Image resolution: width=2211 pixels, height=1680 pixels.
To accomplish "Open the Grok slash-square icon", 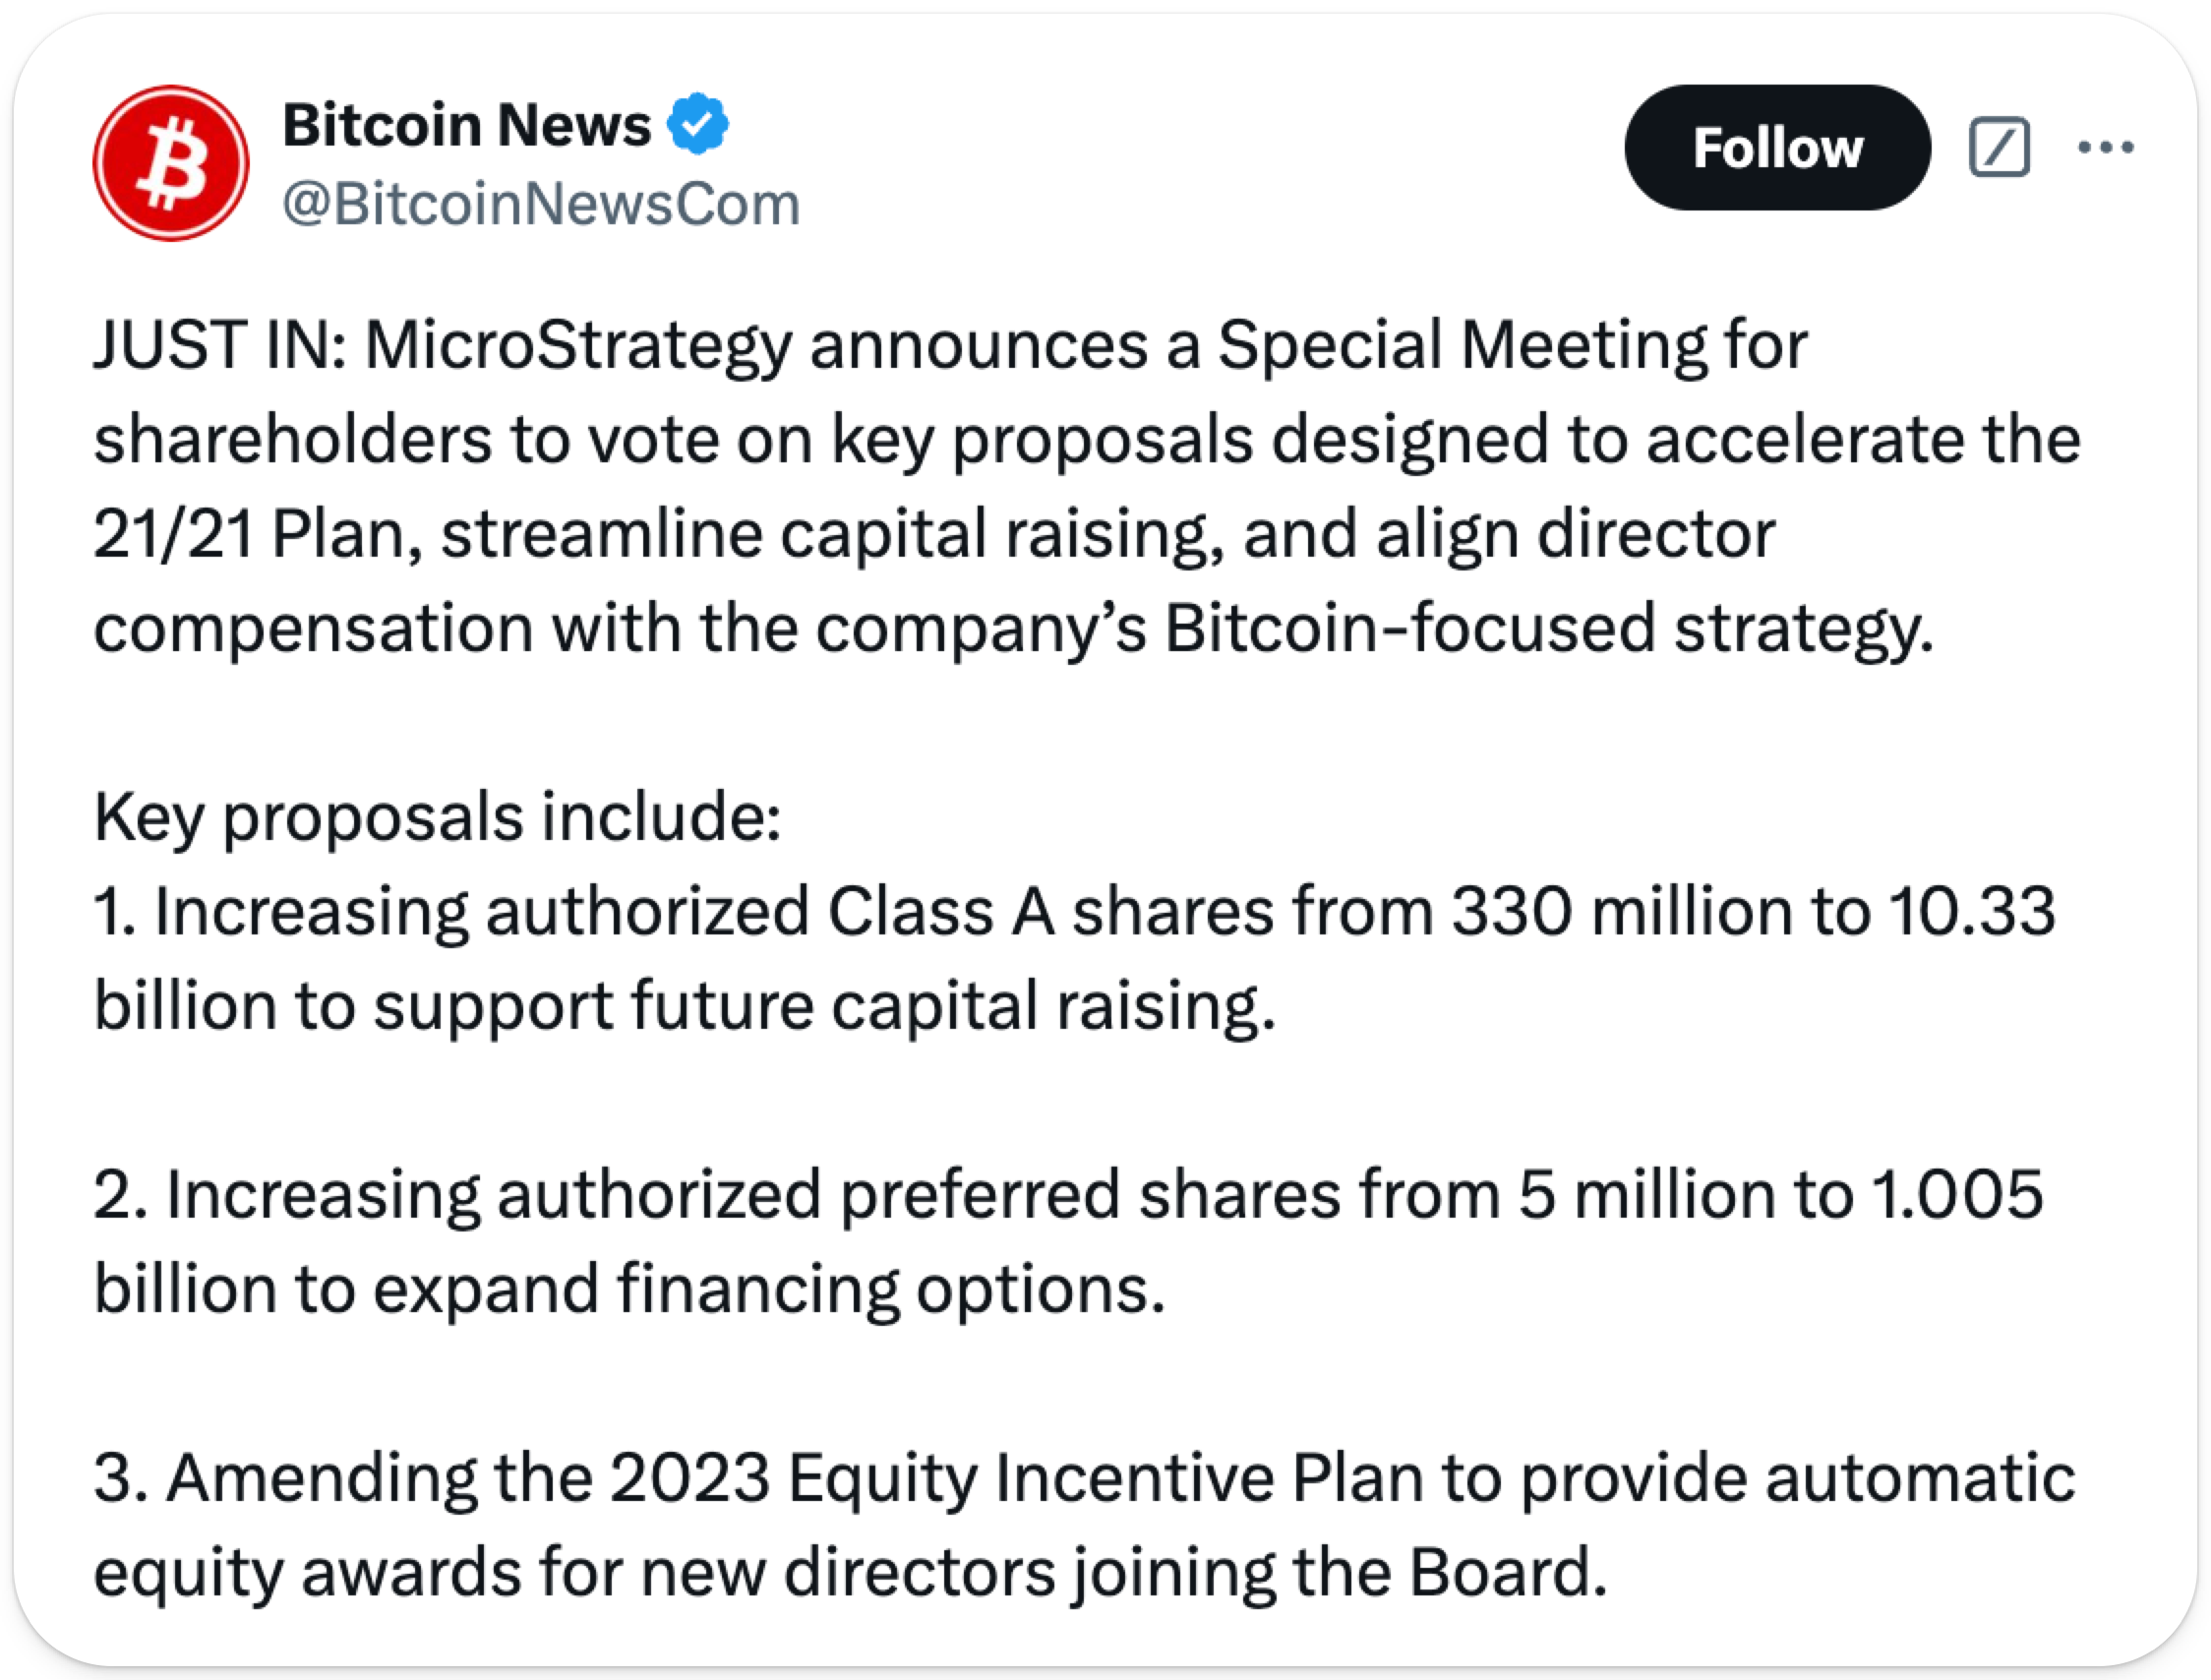I will coord(1999,147).
